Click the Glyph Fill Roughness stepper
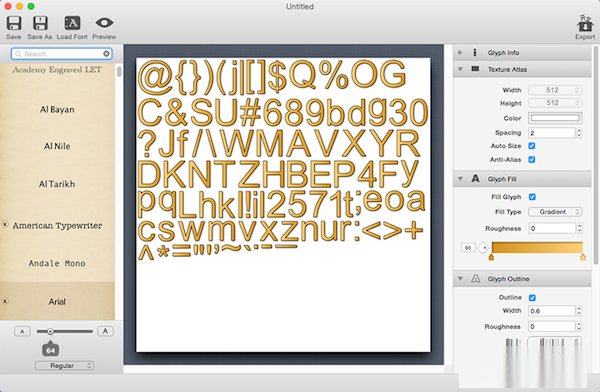 click(x=579, y=229)
